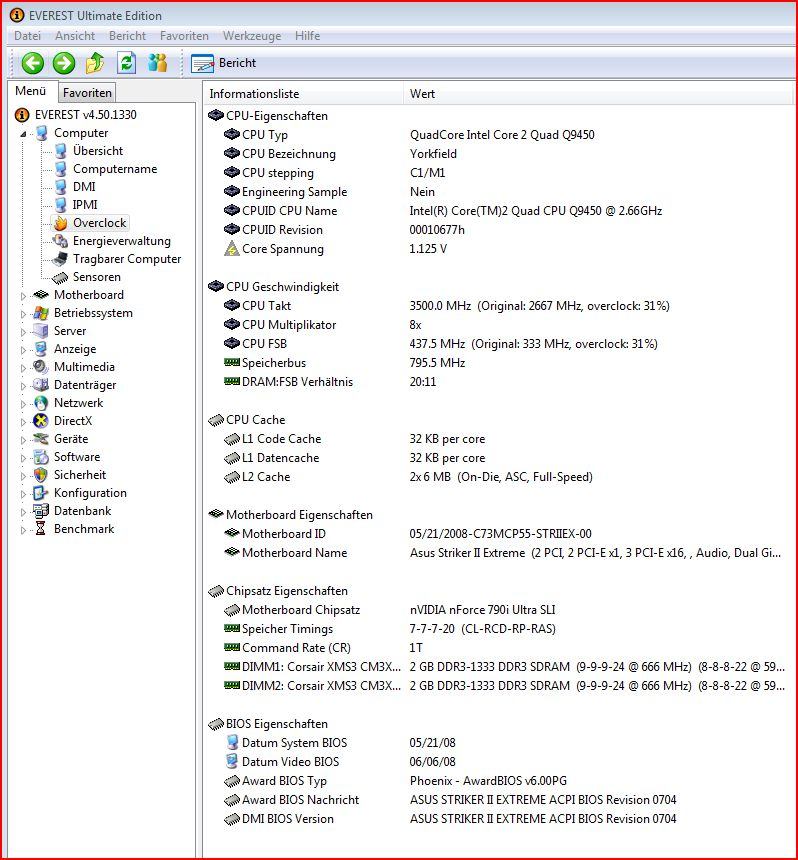Image resolution: width=798 pixels, height=860 pixels.
Task: Select the IPMI tree item
Action: point(85,205)
